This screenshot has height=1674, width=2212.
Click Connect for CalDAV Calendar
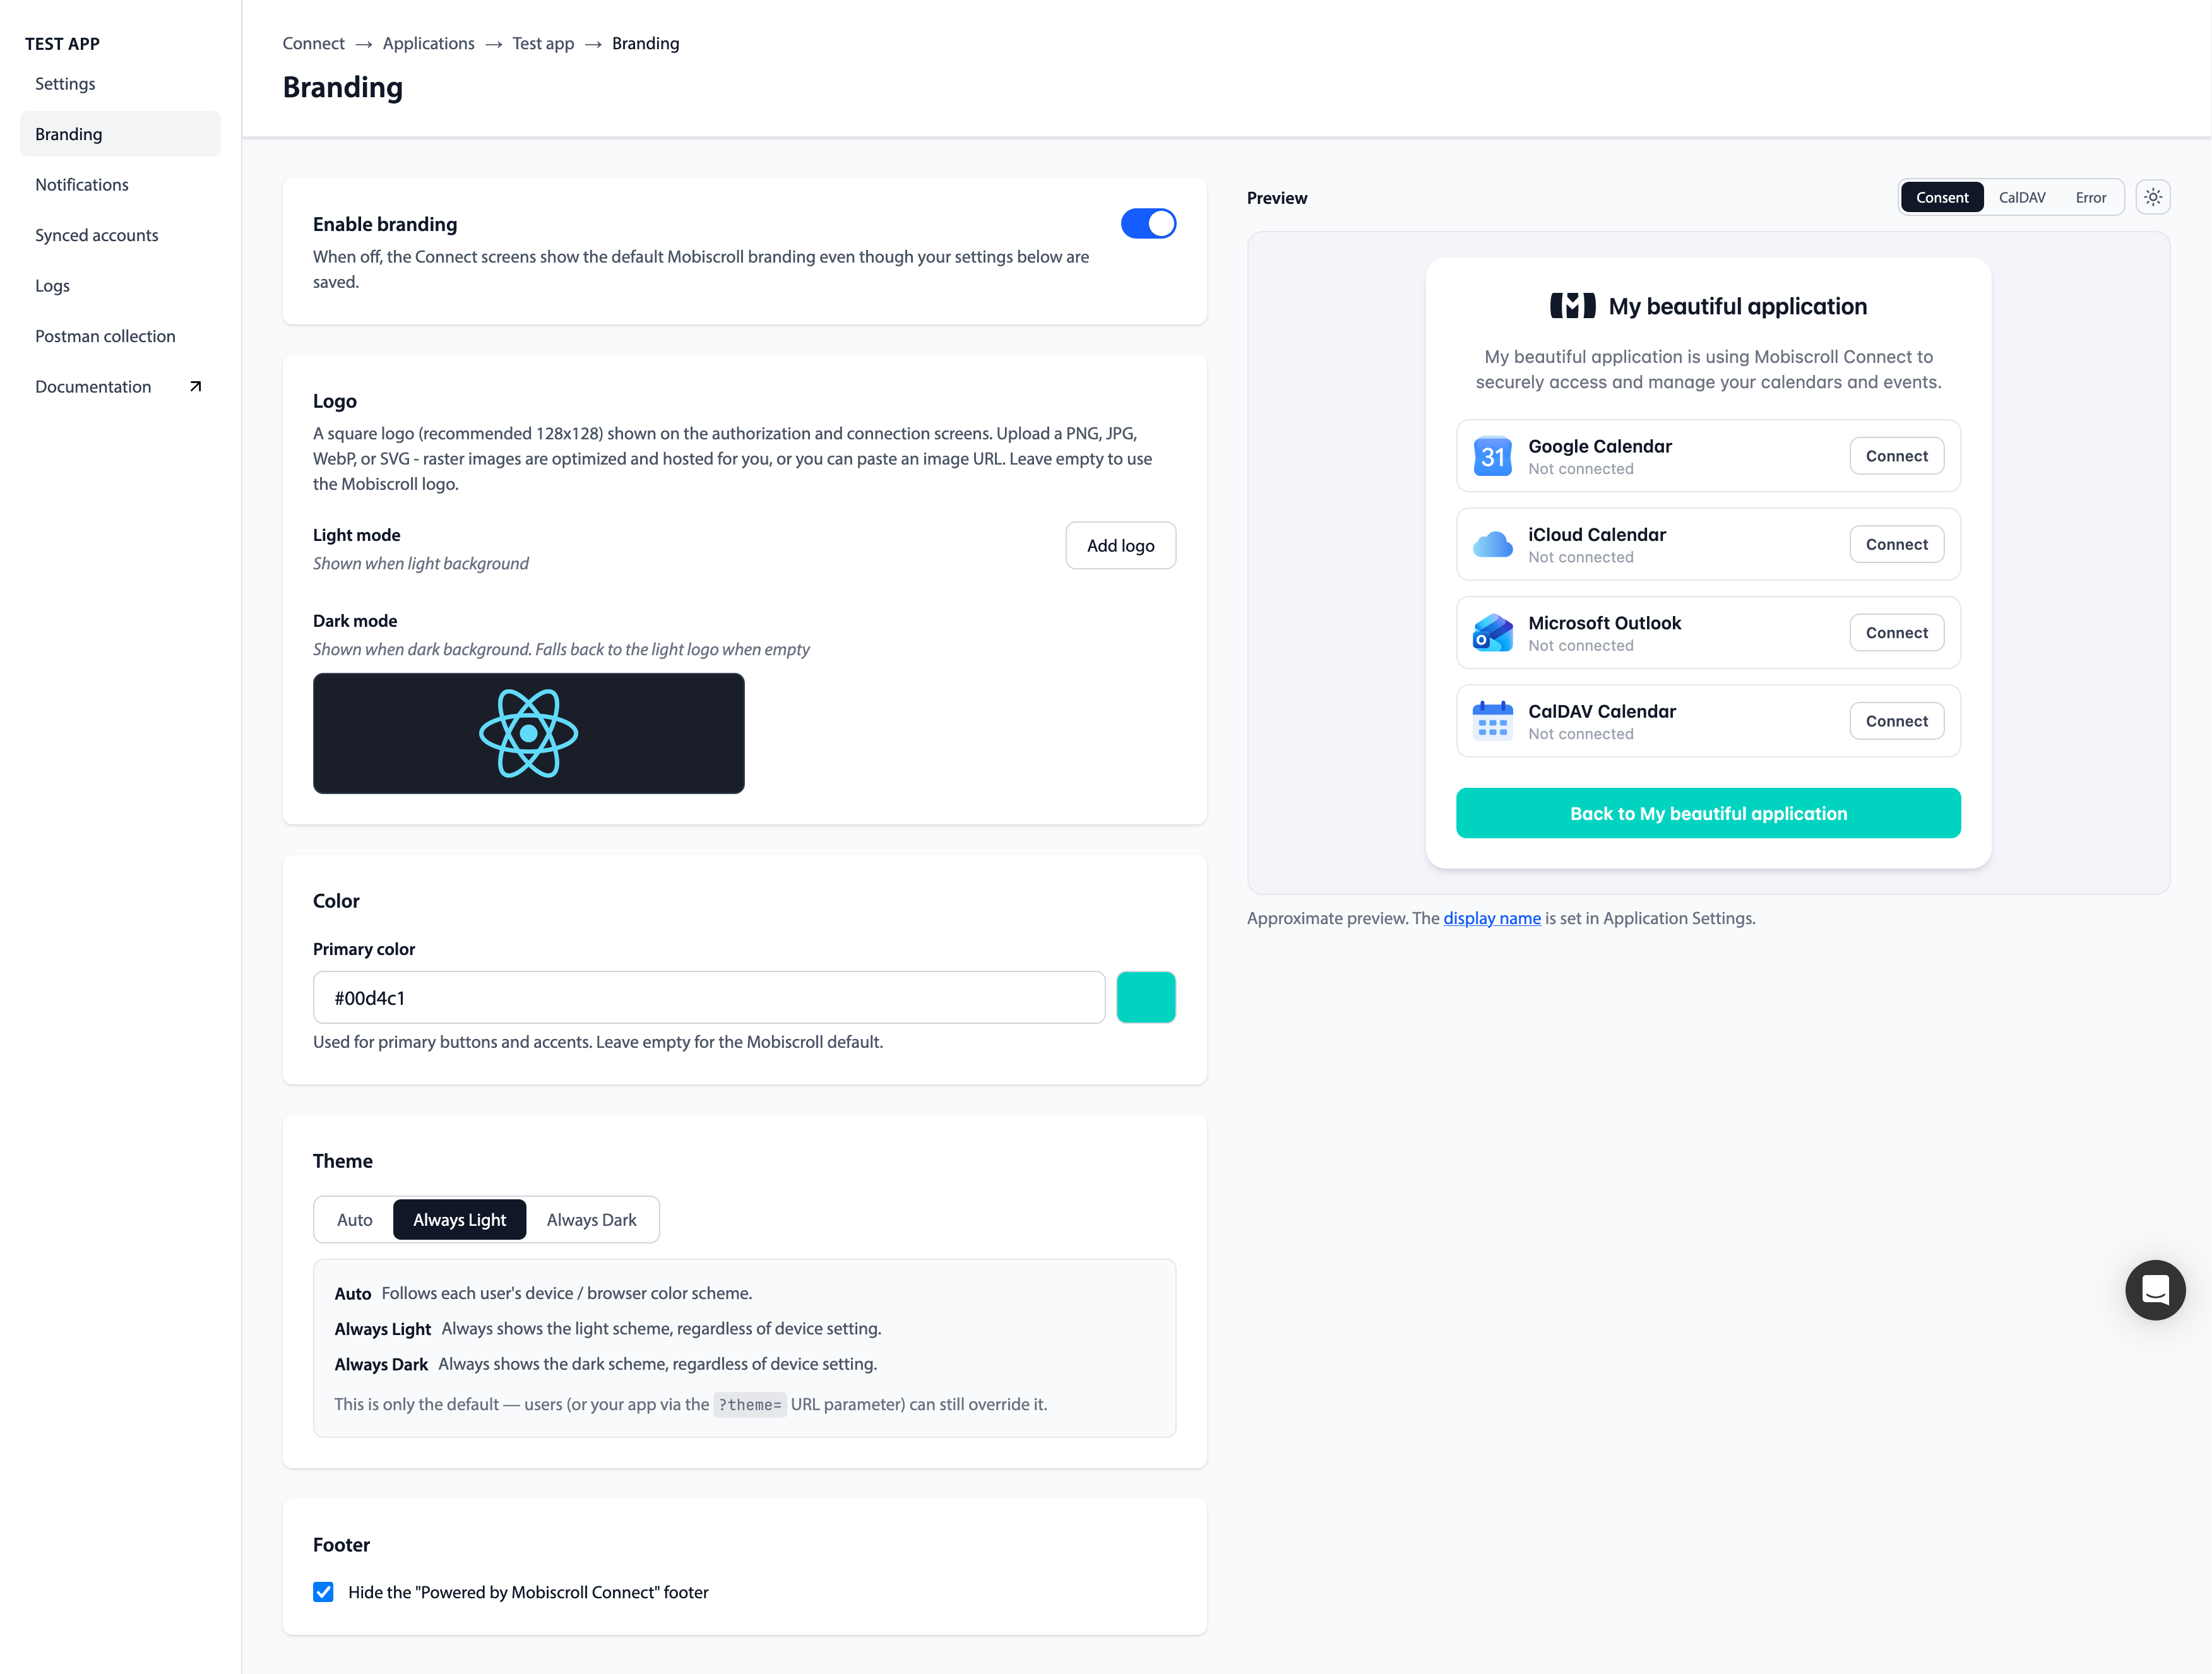coord(1896,720)
